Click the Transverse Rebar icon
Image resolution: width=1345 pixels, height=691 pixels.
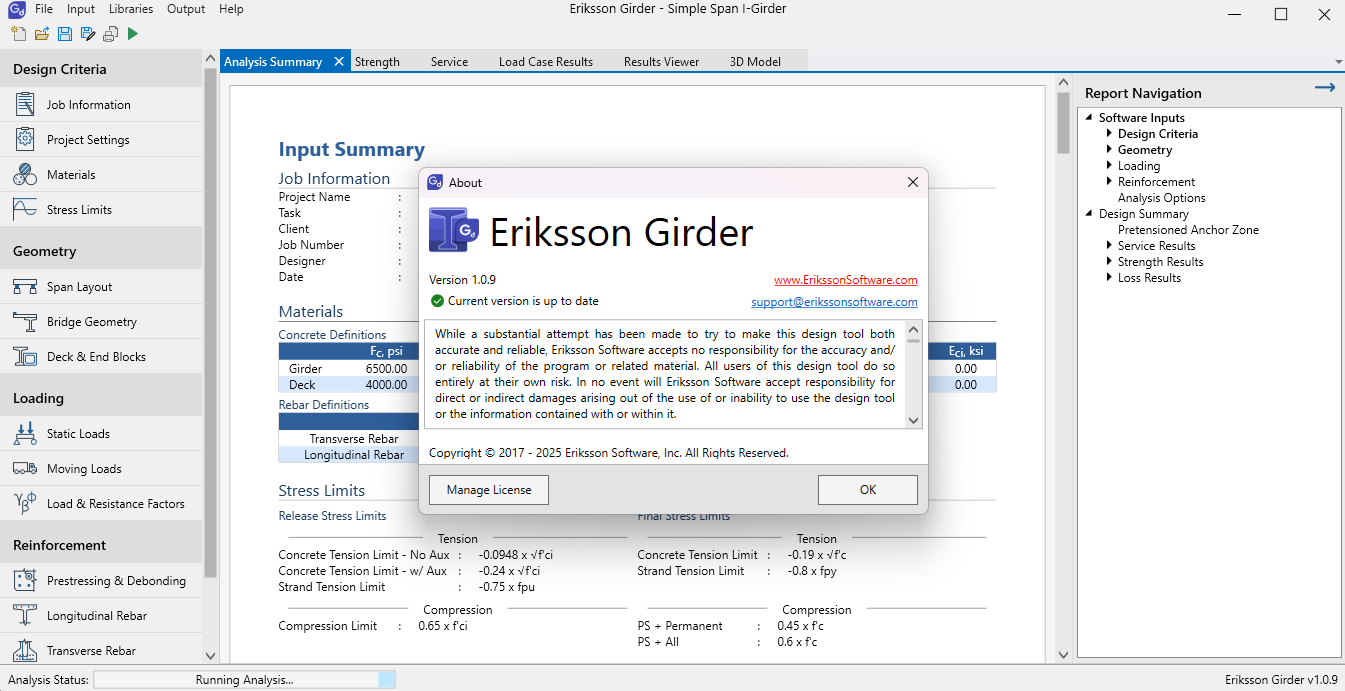pyautogui.click(x=25, y=650)
